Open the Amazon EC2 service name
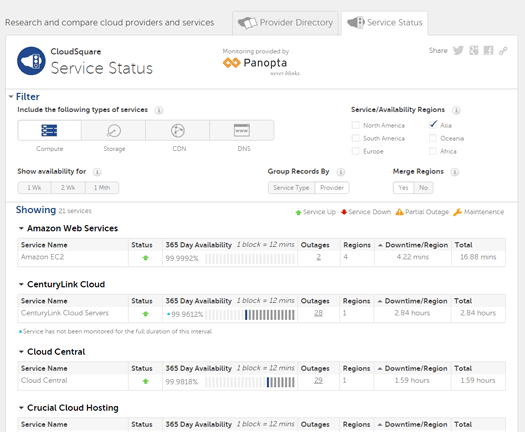 pos(42,257)
